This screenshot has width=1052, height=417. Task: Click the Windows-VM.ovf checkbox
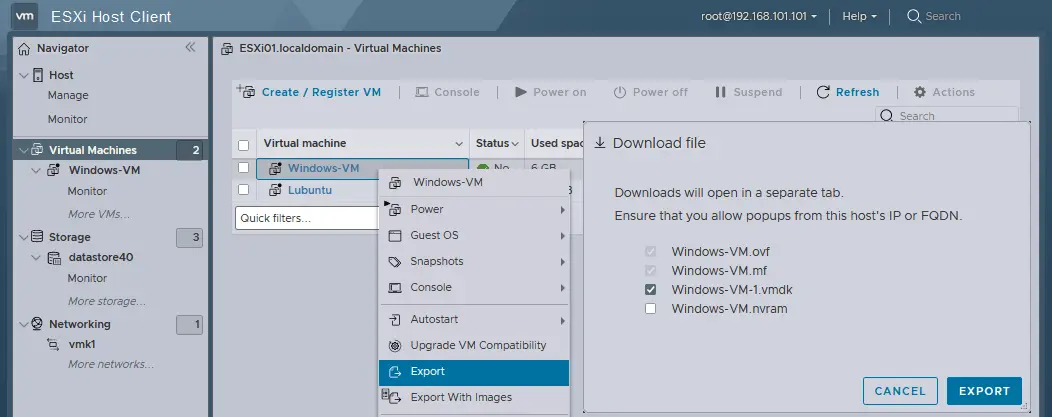pyautogui.click(x=650, y=252)
